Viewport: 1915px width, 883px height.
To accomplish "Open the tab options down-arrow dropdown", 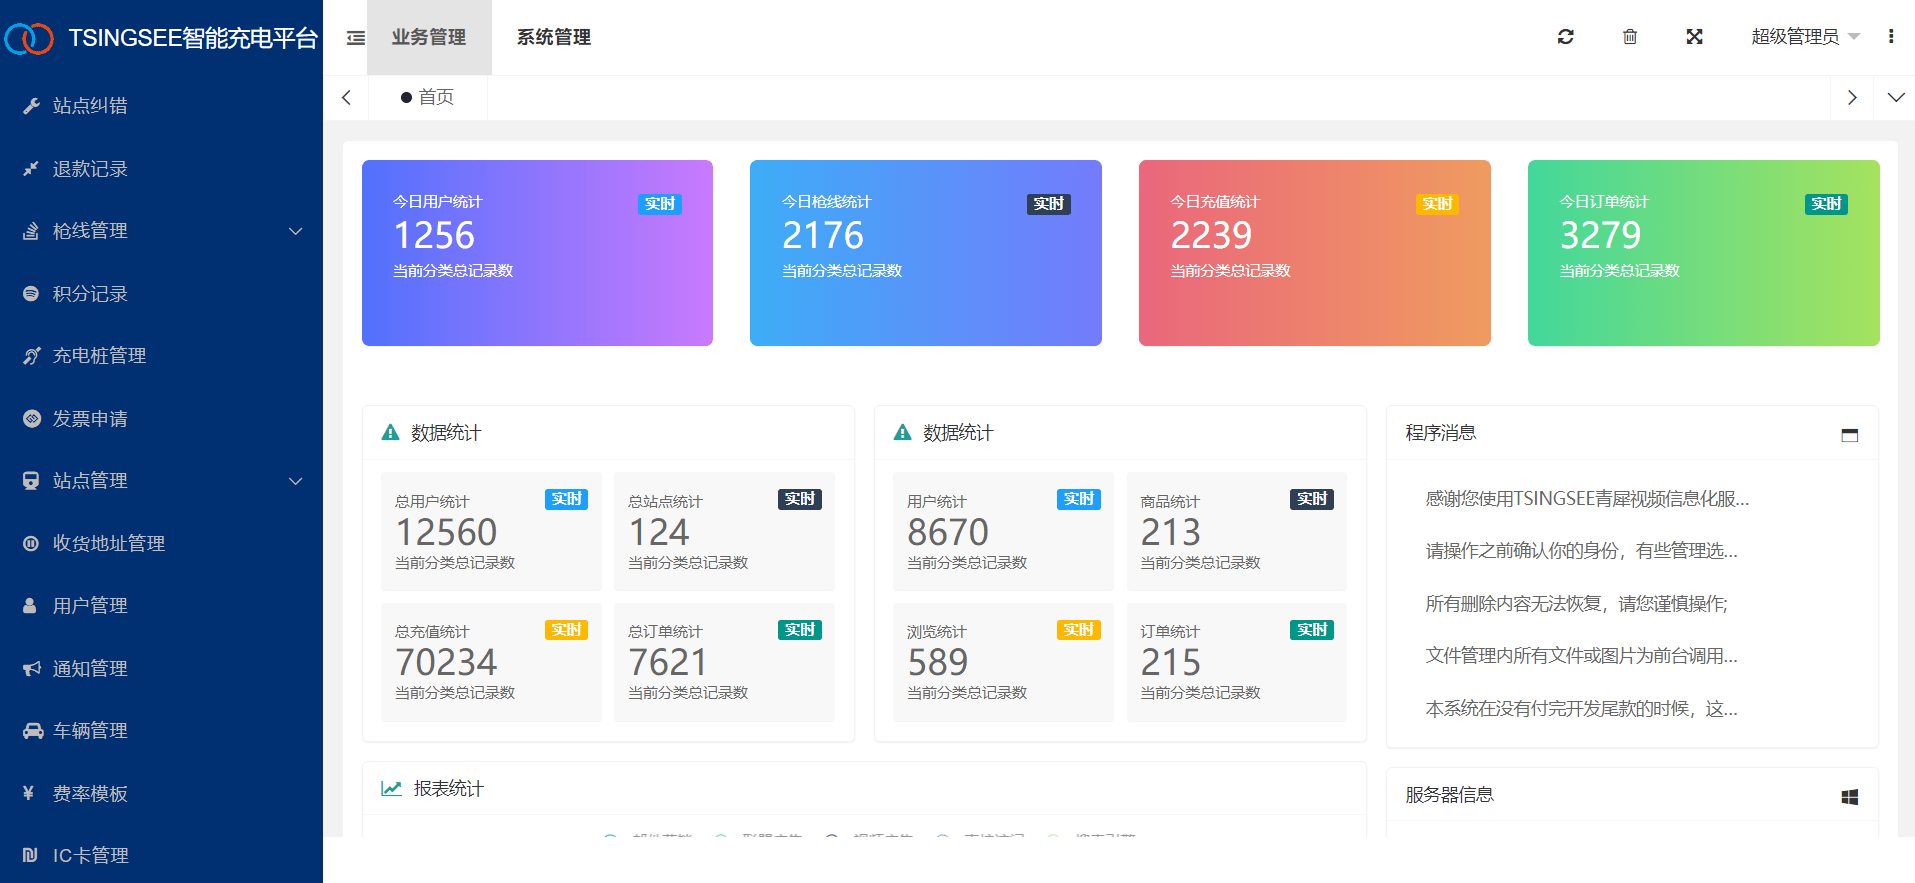I will [1896, 98].
